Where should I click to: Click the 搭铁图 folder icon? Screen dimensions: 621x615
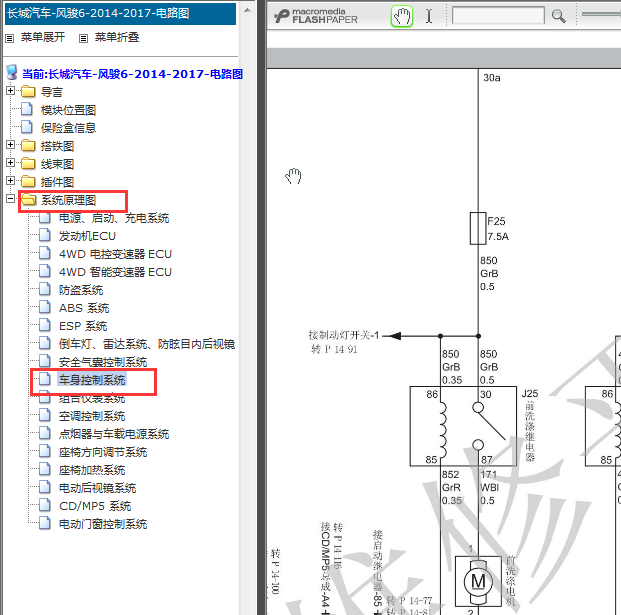28,145
